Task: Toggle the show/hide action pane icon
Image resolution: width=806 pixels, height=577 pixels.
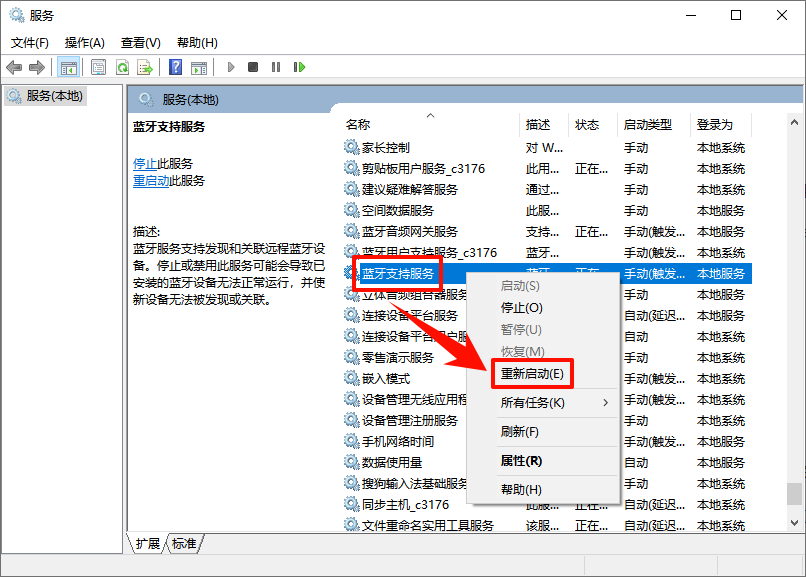Action: [199, 67]
